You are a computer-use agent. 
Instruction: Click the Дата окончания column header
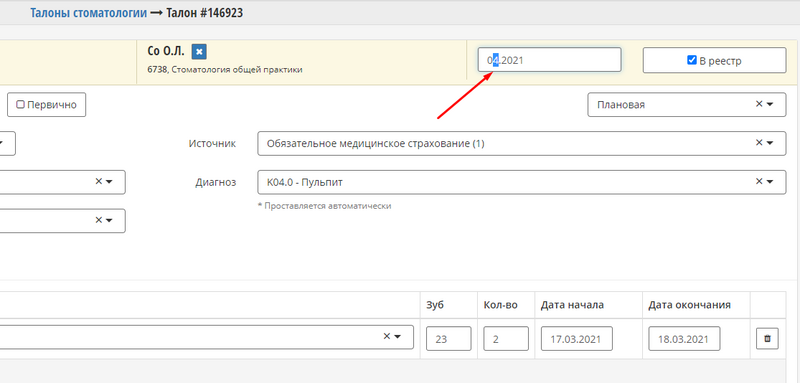689,305
